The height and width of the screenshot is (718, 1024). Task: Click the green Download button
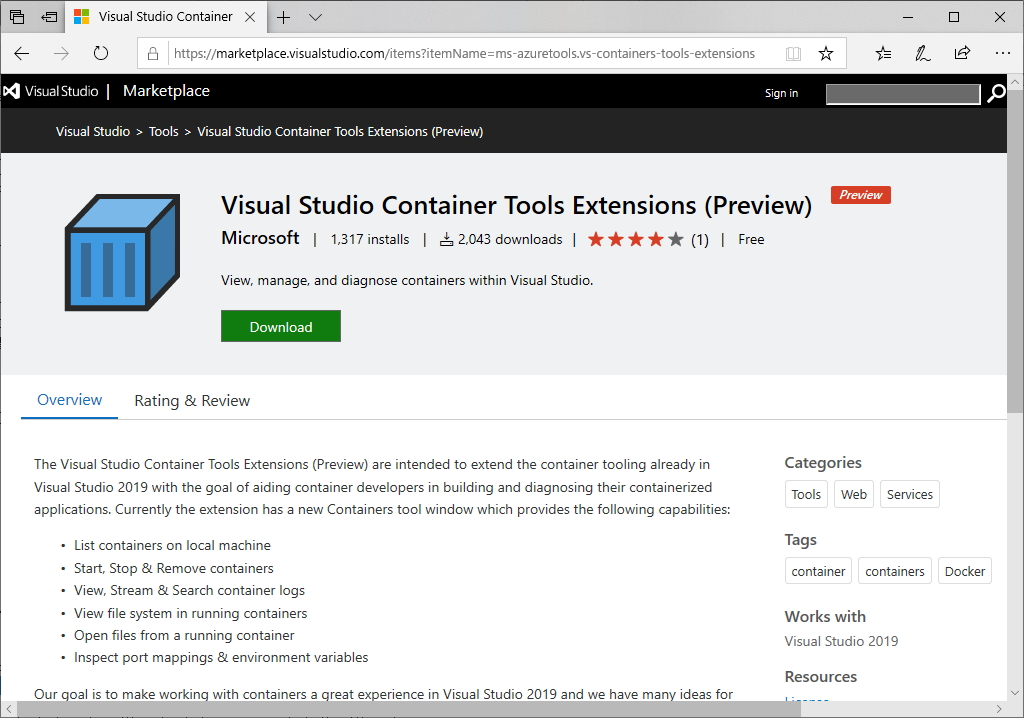point(280,326)
